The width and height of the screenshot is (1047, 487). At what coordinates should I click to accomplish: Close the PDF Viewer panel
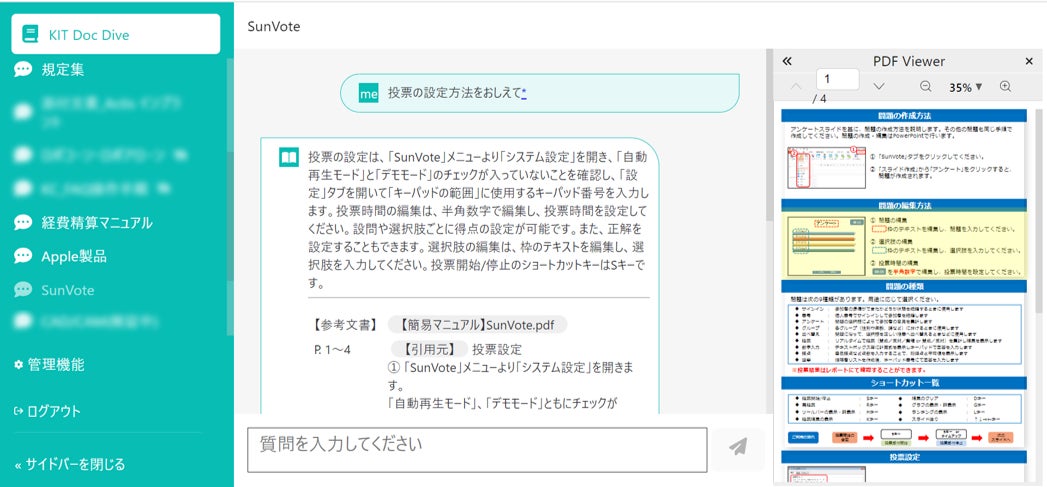tap(1029, 61)
